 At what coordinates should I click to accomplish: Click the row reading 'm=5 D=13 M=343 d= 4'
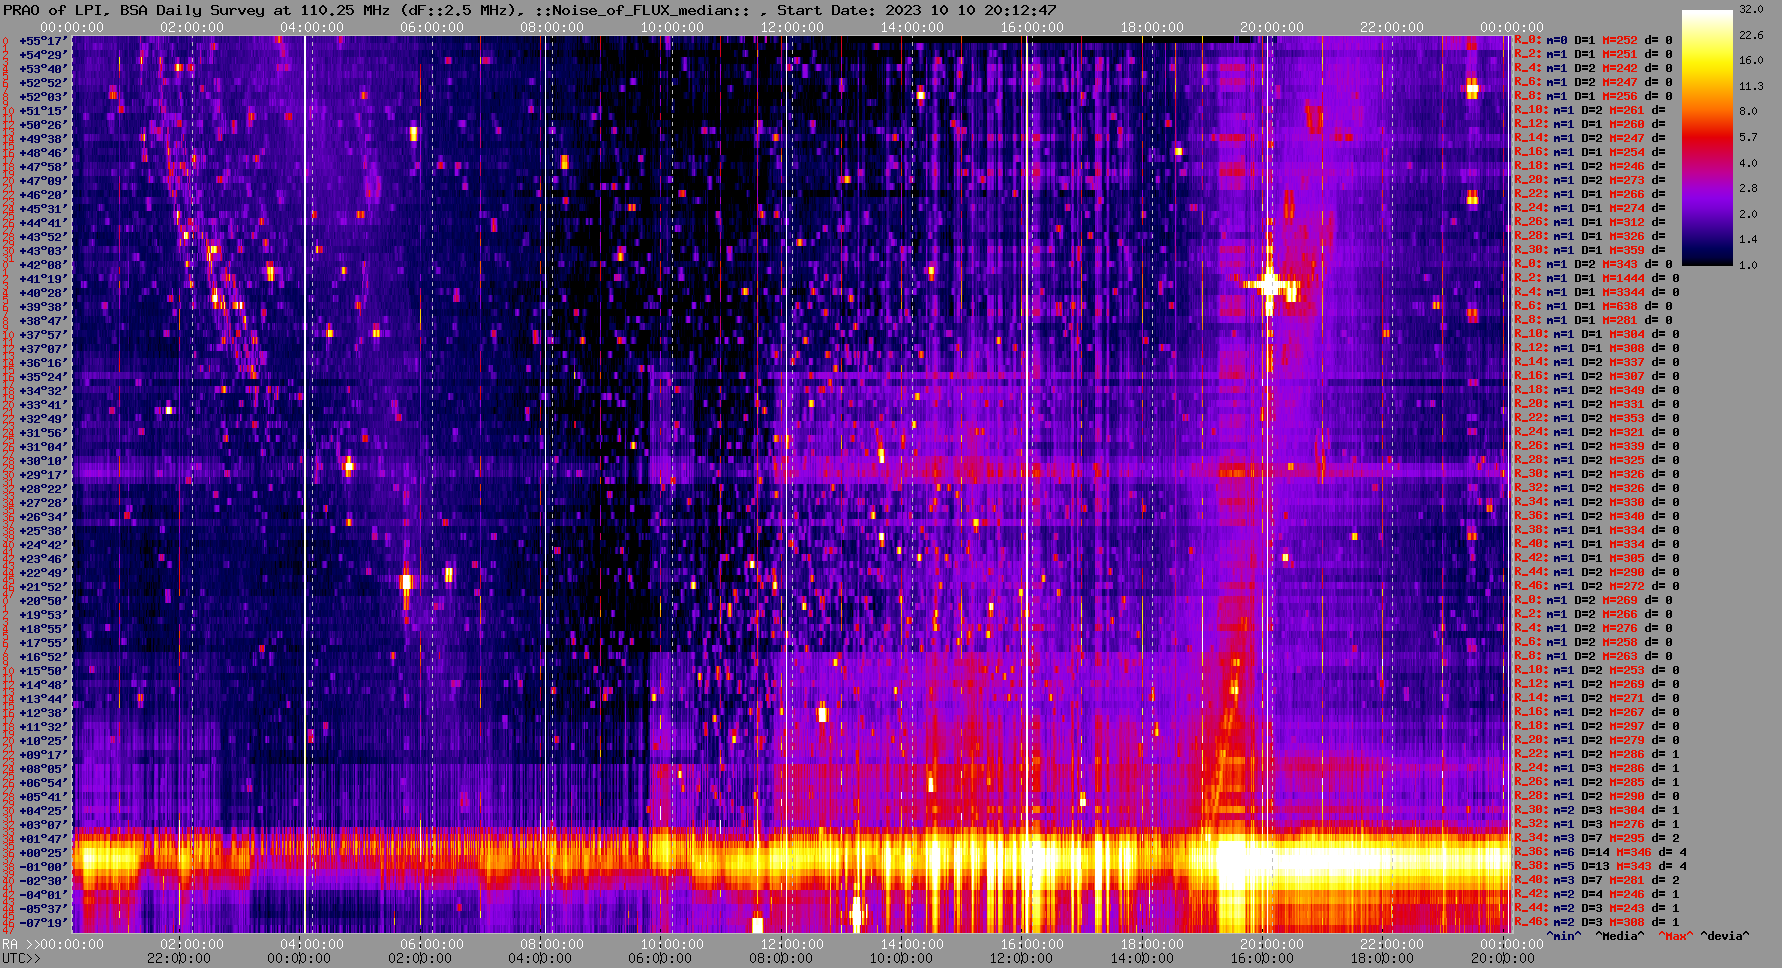(x=1600, y=867)
